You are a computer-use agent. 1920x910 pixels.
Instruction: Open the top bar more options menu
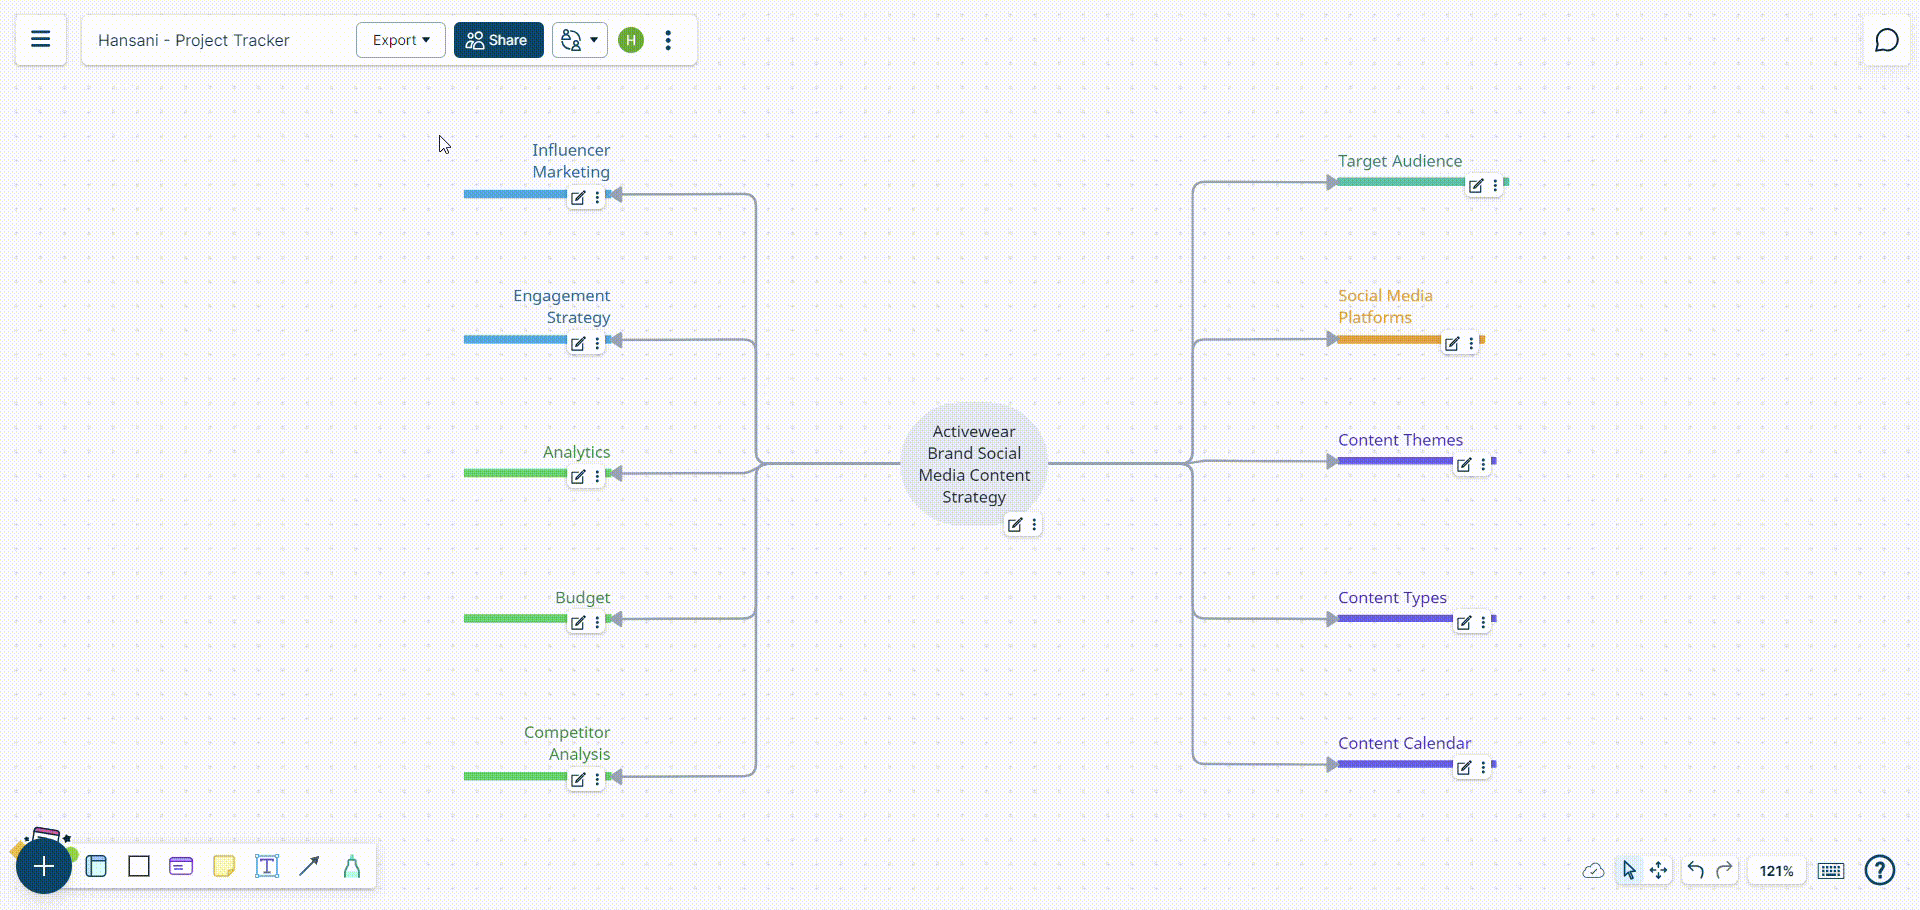point(668,40)
